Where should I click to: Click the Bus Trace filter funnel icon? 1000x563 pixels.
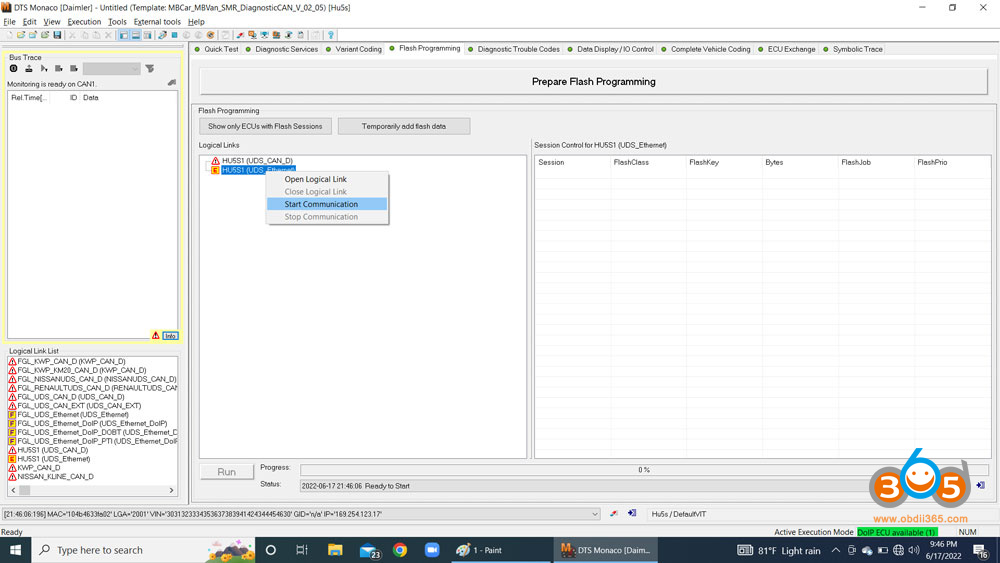point(150,69)
